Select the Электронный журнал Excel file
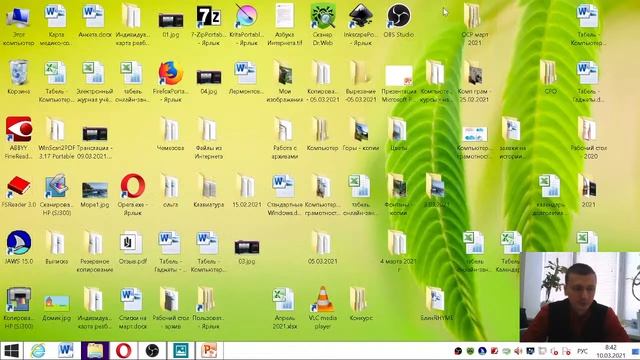This screenshot has height=360, width=640. pyautogui.click(x=94, y=73)
